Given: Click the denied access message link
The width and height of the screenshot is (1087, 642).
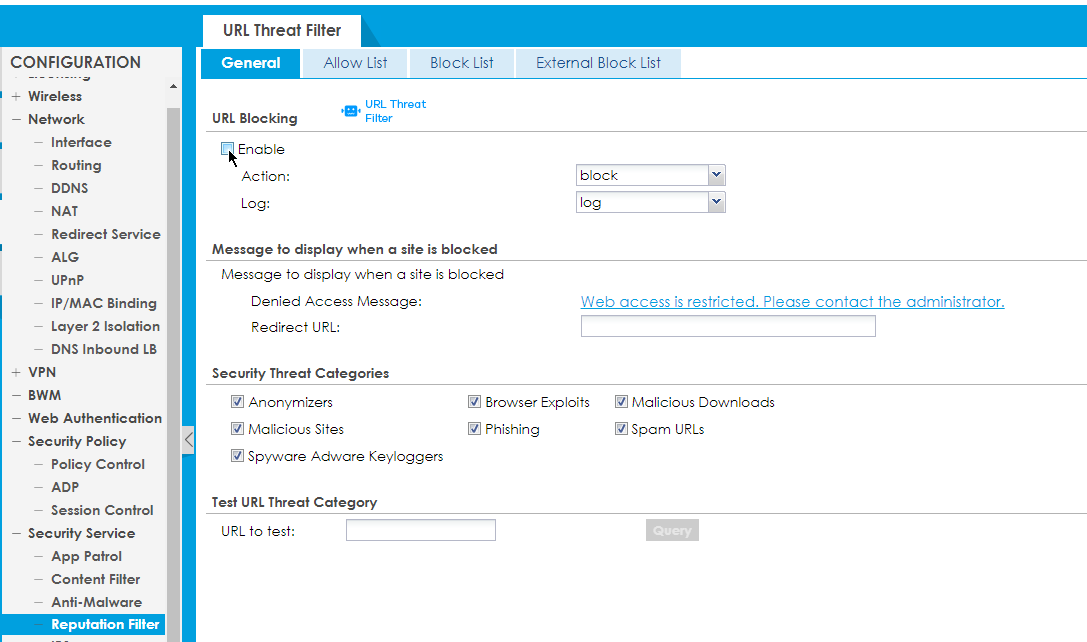Looking at the screenshot, I should pos(792,301).
